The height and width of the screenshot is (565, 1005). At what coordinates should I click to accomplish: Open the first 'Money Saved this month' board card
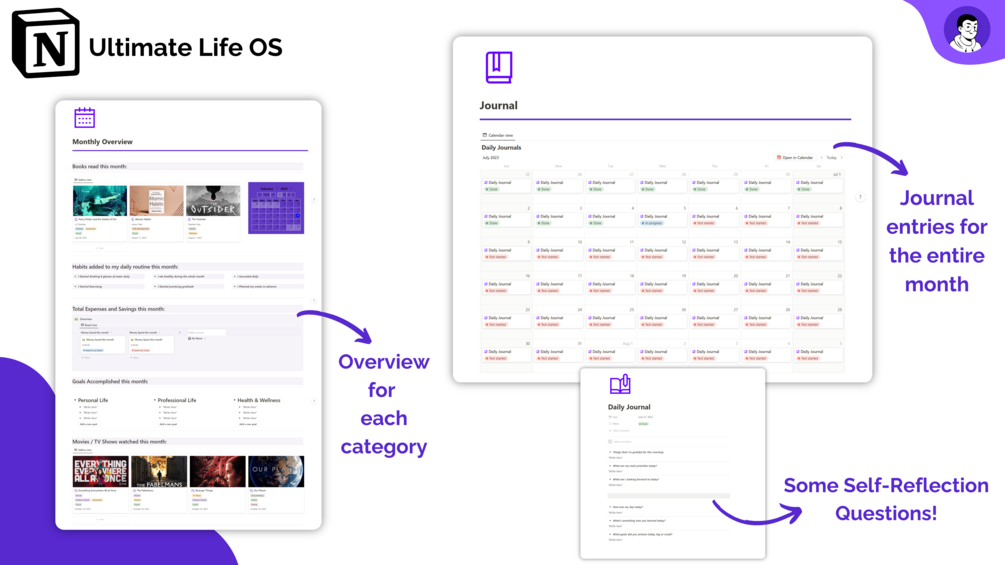103,345
